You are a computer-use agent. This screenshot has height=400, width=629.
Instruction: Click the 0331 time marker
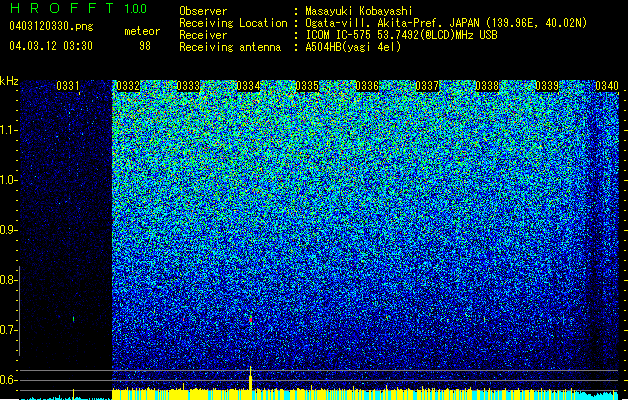[x=68, y=86]
